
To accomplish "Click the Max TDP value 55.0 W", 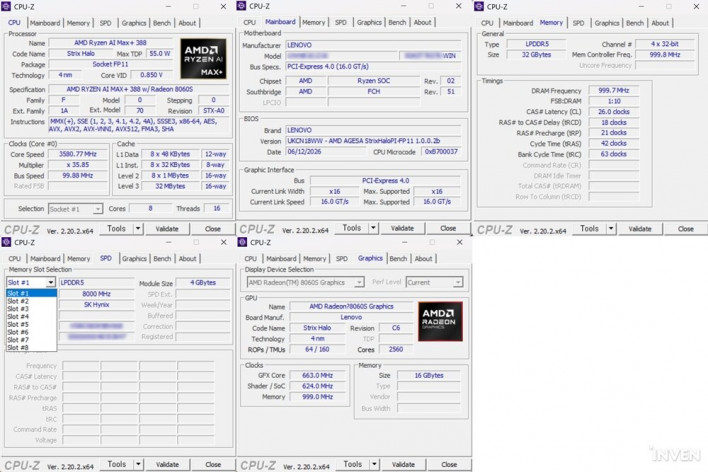I will coord(160,54).
